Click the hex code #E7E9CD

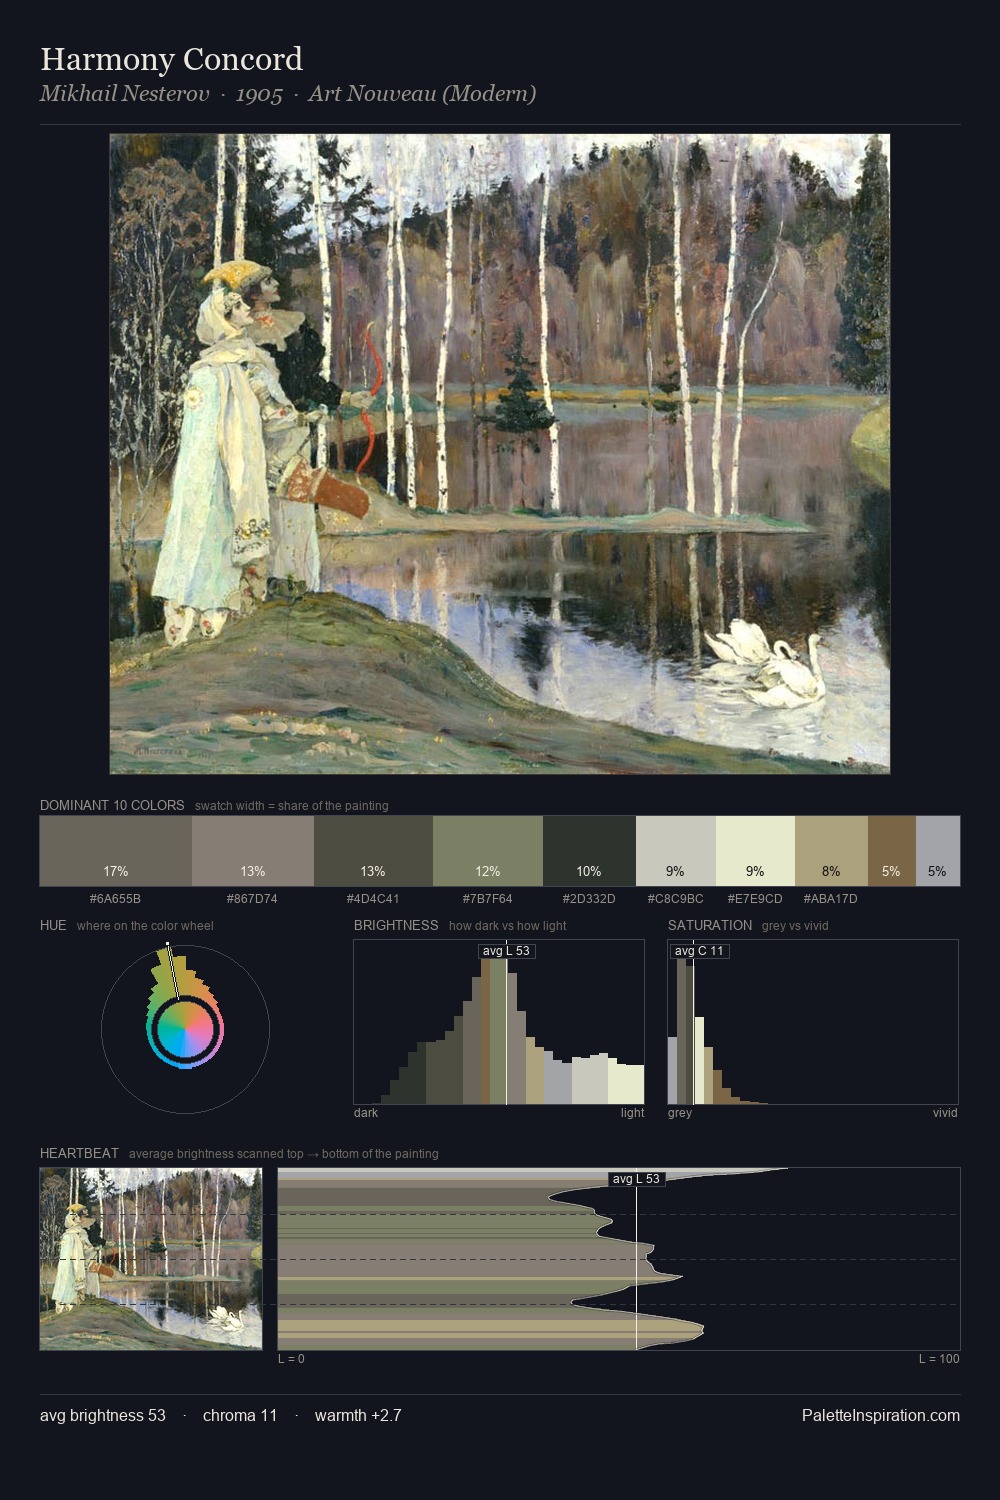pyautogui.click(x=755, y=899)
